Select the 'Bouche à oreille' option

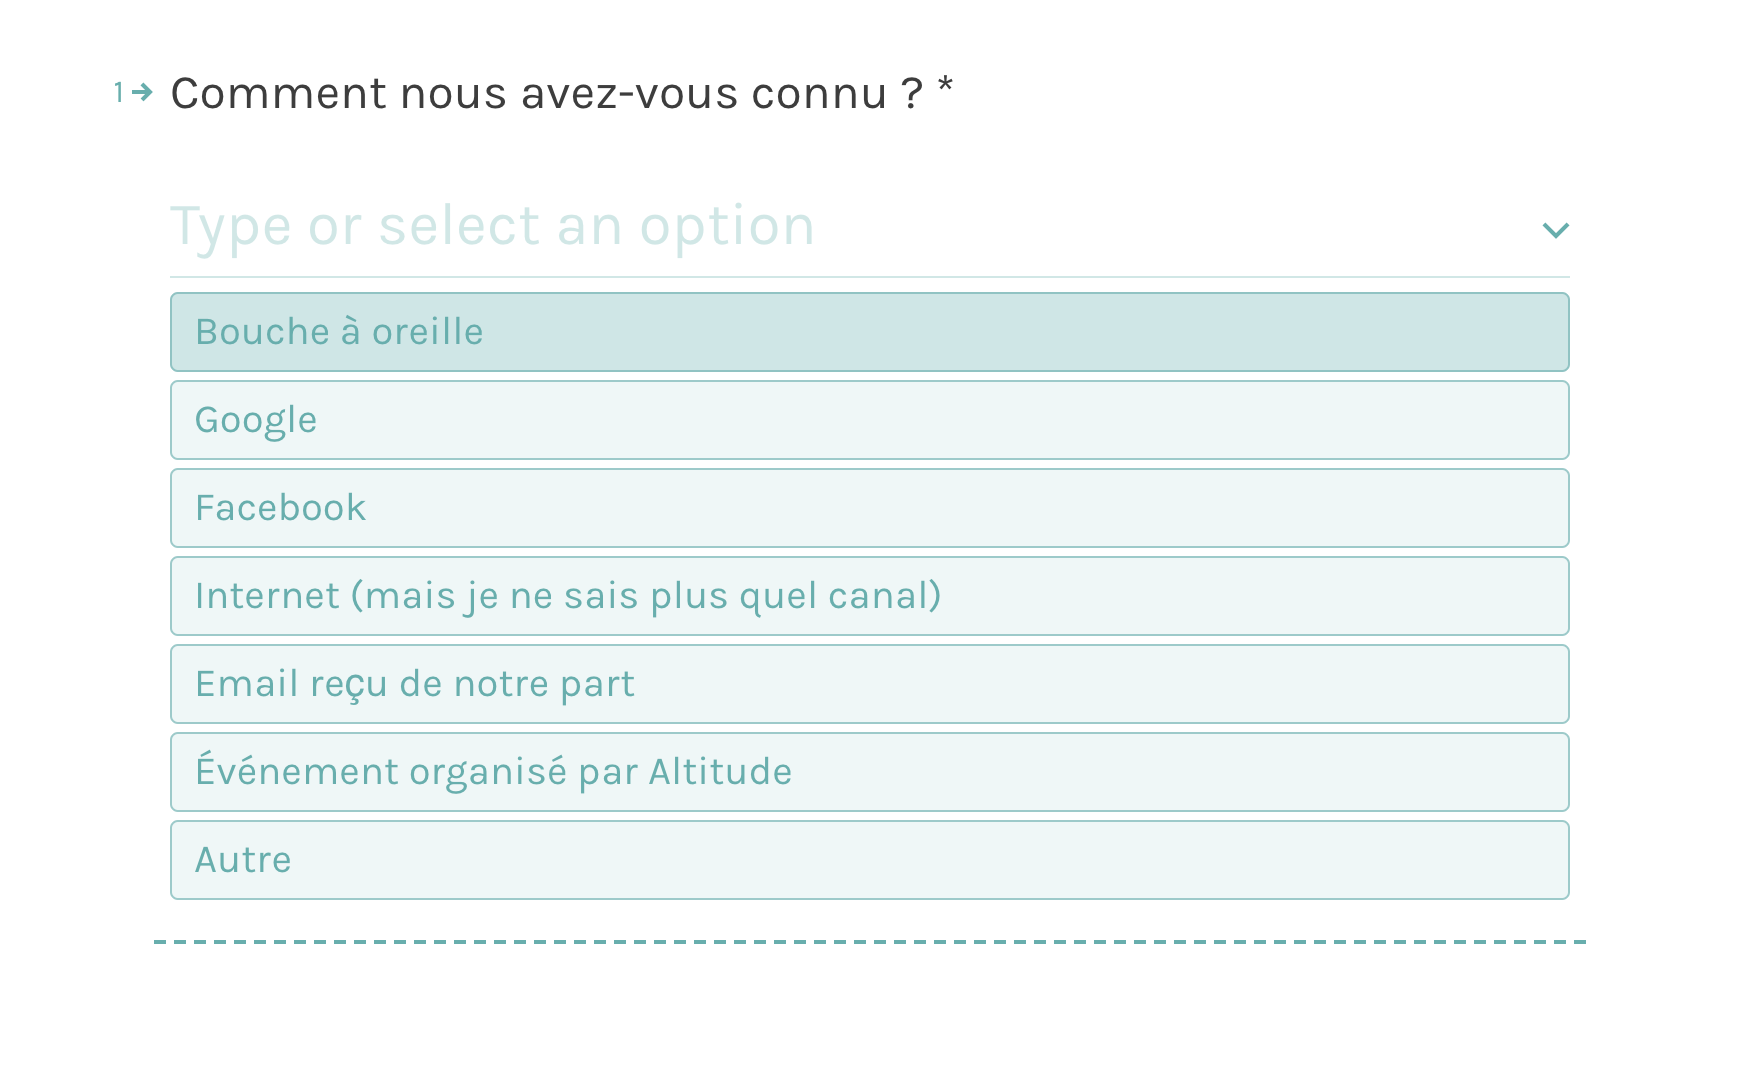coord(869,332)
